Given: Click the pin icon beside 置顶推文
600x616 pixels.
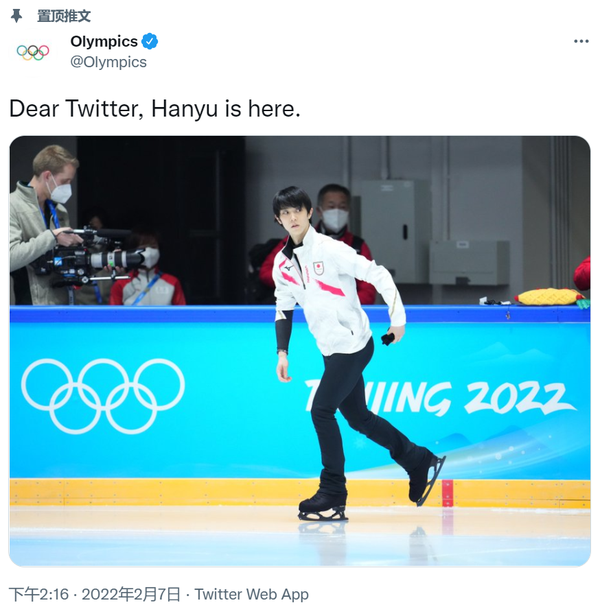Looking at the screenshot, I should click(17, 15).
